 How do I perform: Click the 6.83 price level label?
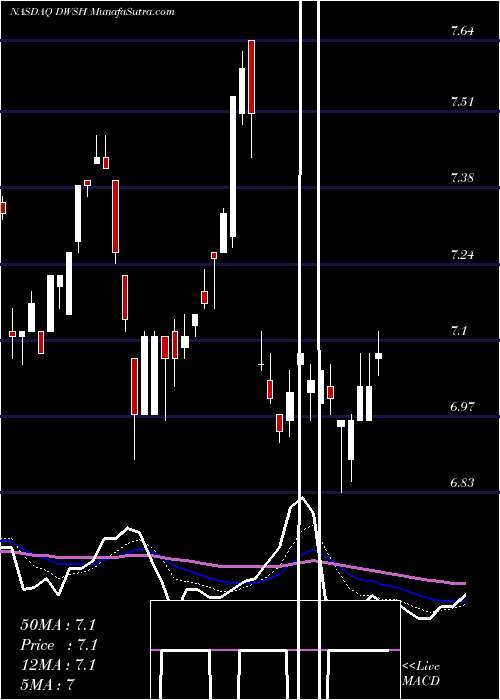pyautogui.click(x=462, y=483)
